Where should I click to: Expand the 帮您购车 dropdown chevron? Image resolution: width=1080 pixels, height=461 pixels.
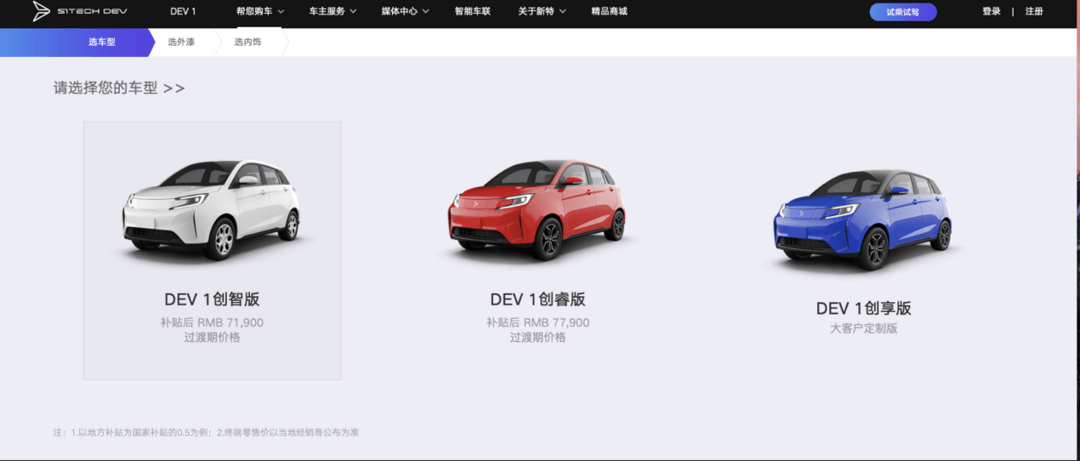click(x=281, y=12)
